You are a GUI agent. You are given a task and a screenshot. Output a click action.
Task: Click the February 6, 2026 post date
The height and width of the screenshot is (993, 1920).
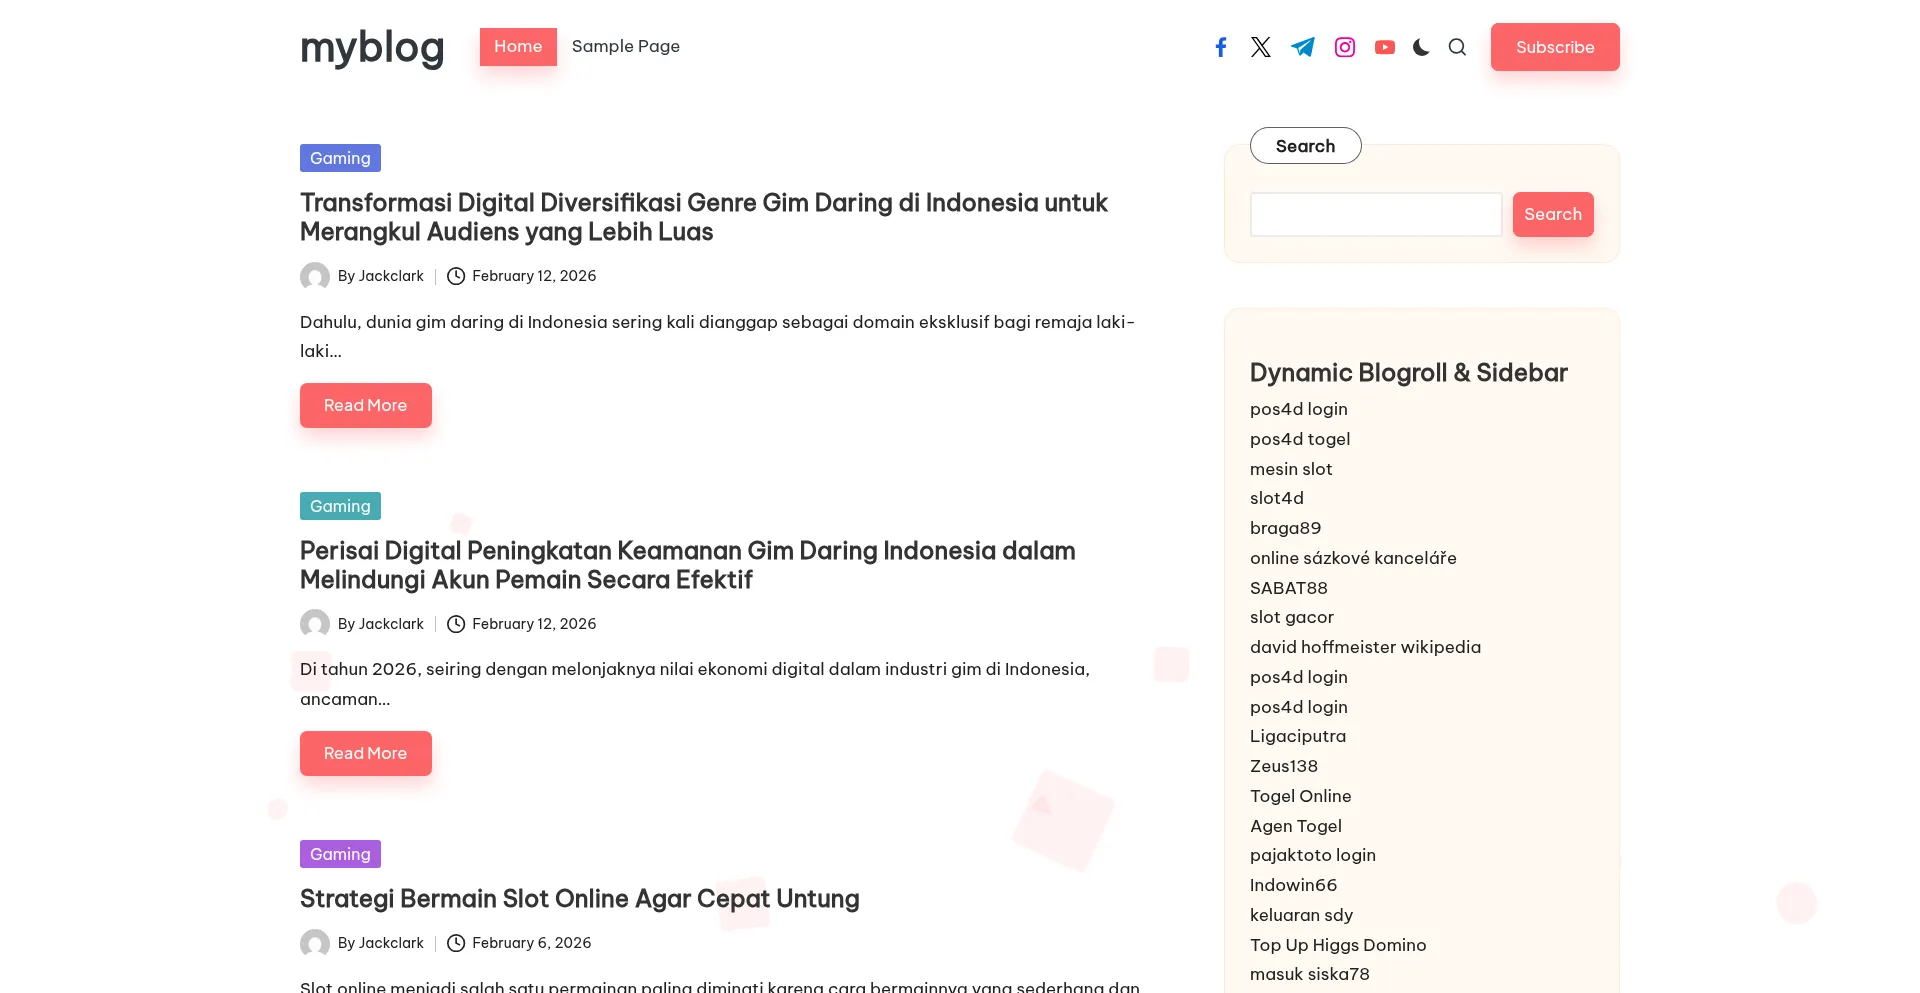point(532,943)
